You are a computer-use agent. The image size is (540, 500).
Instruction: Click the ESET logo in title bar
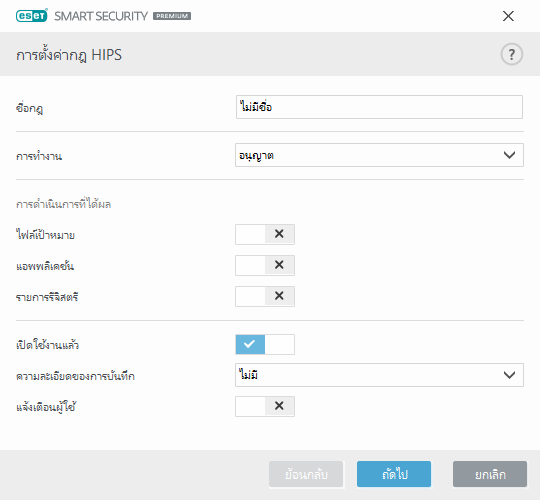pos(31,16)
